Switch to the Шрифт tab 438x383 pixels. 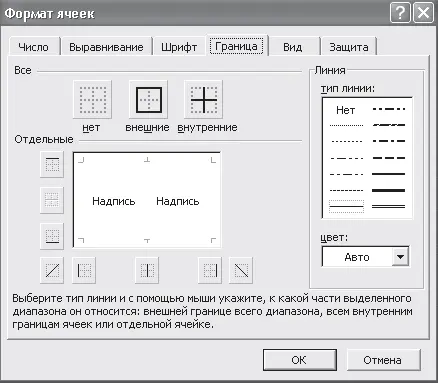[x=179, y=47]
